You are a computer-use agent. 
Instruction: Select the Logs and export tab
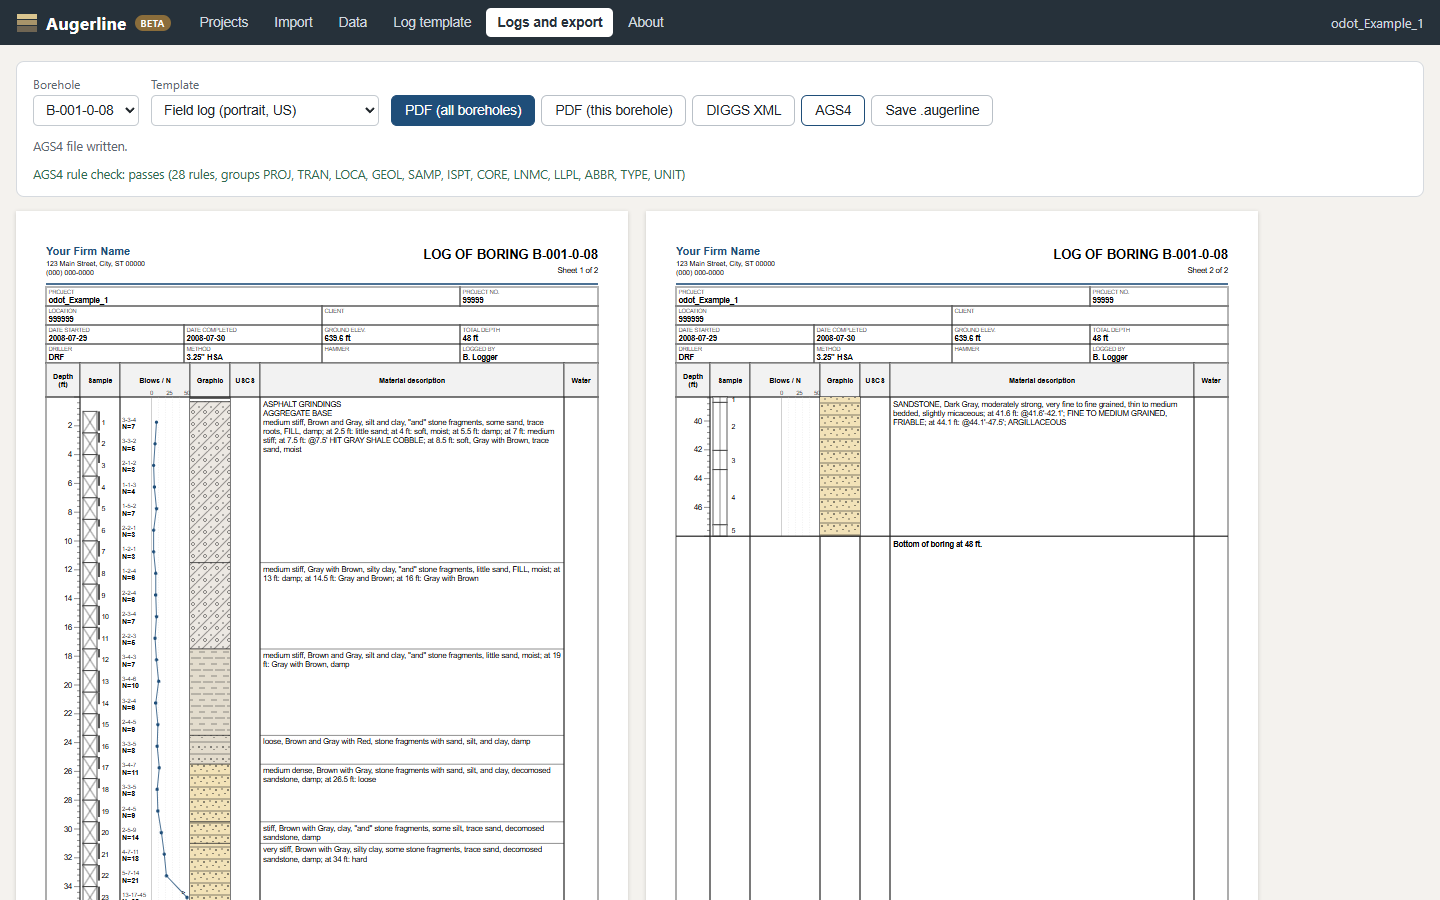click(x=550, y=22)
